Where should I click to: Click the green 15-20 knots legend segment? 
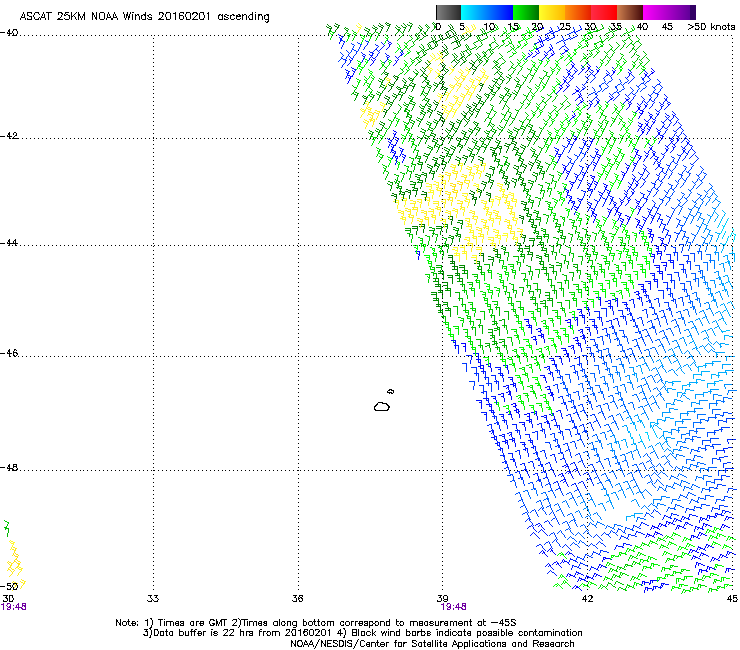coord(526,12)
